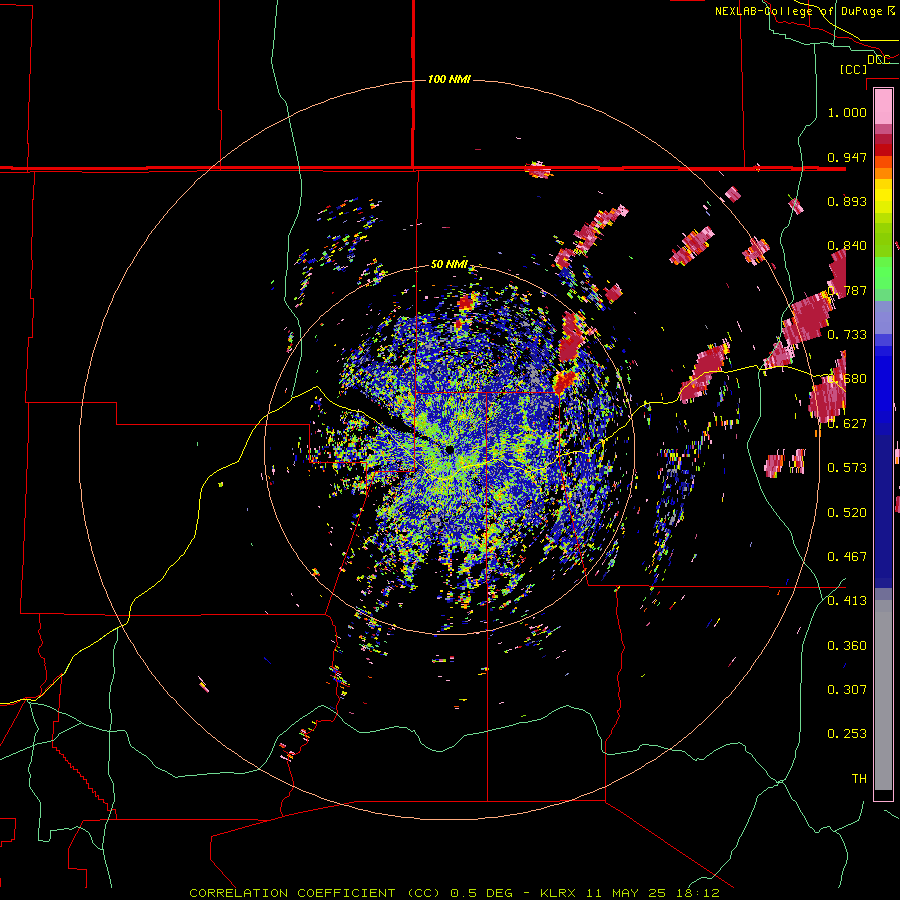Click the 0.413 scale value
The width and height of the screenshot is (900, 900).
tap(847, 601)
